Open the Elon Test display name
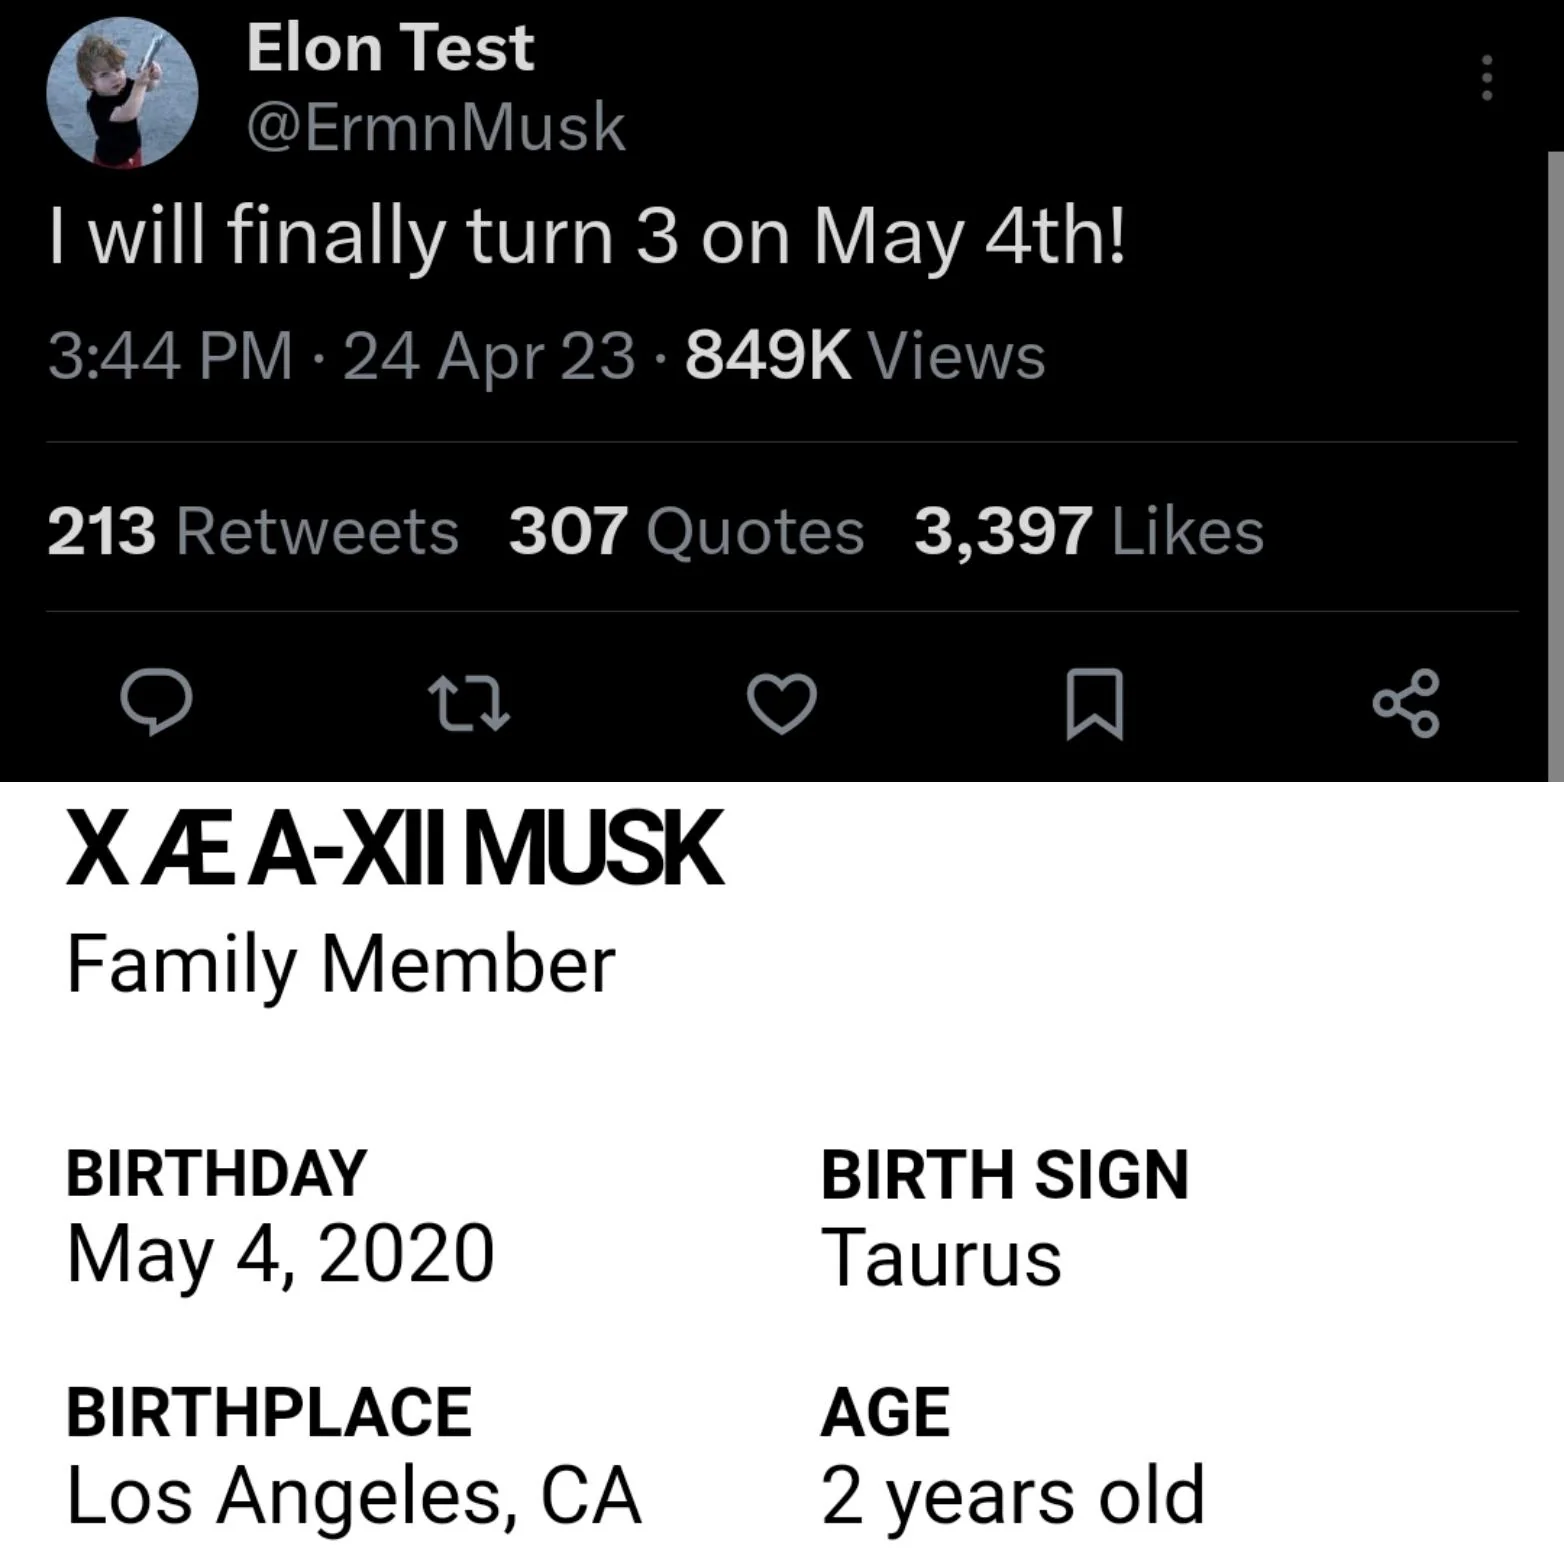The image size is (1564, 1564). click(x=390, y=48)
